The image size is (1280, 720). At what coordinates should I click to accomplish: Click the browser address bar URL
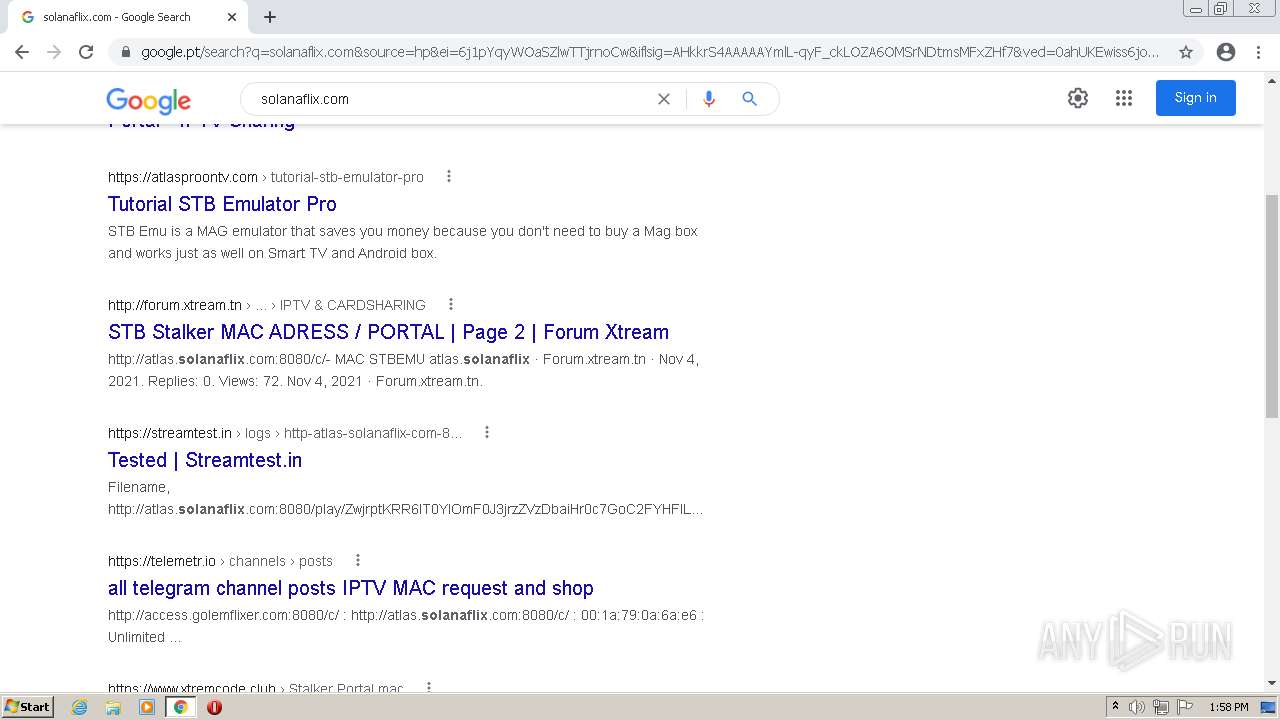pos(650,52)
